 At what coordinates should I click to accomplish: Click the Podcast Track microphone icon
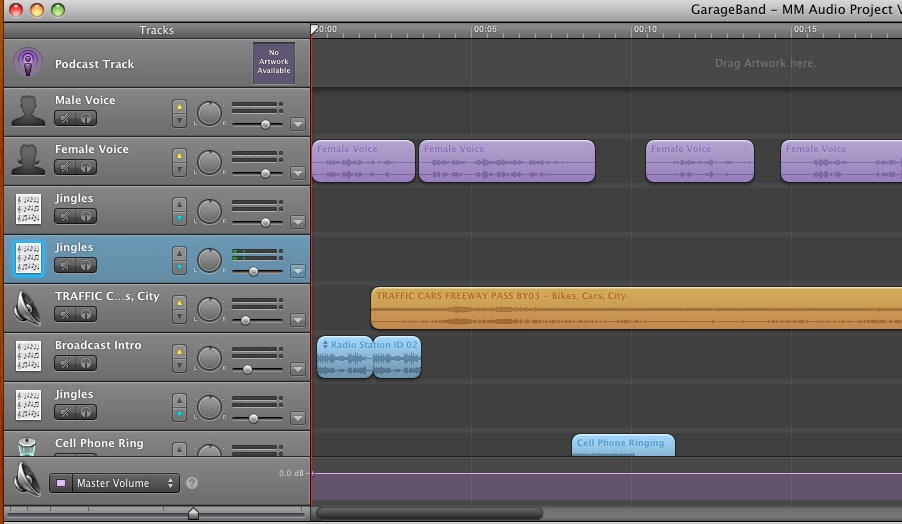28,62
